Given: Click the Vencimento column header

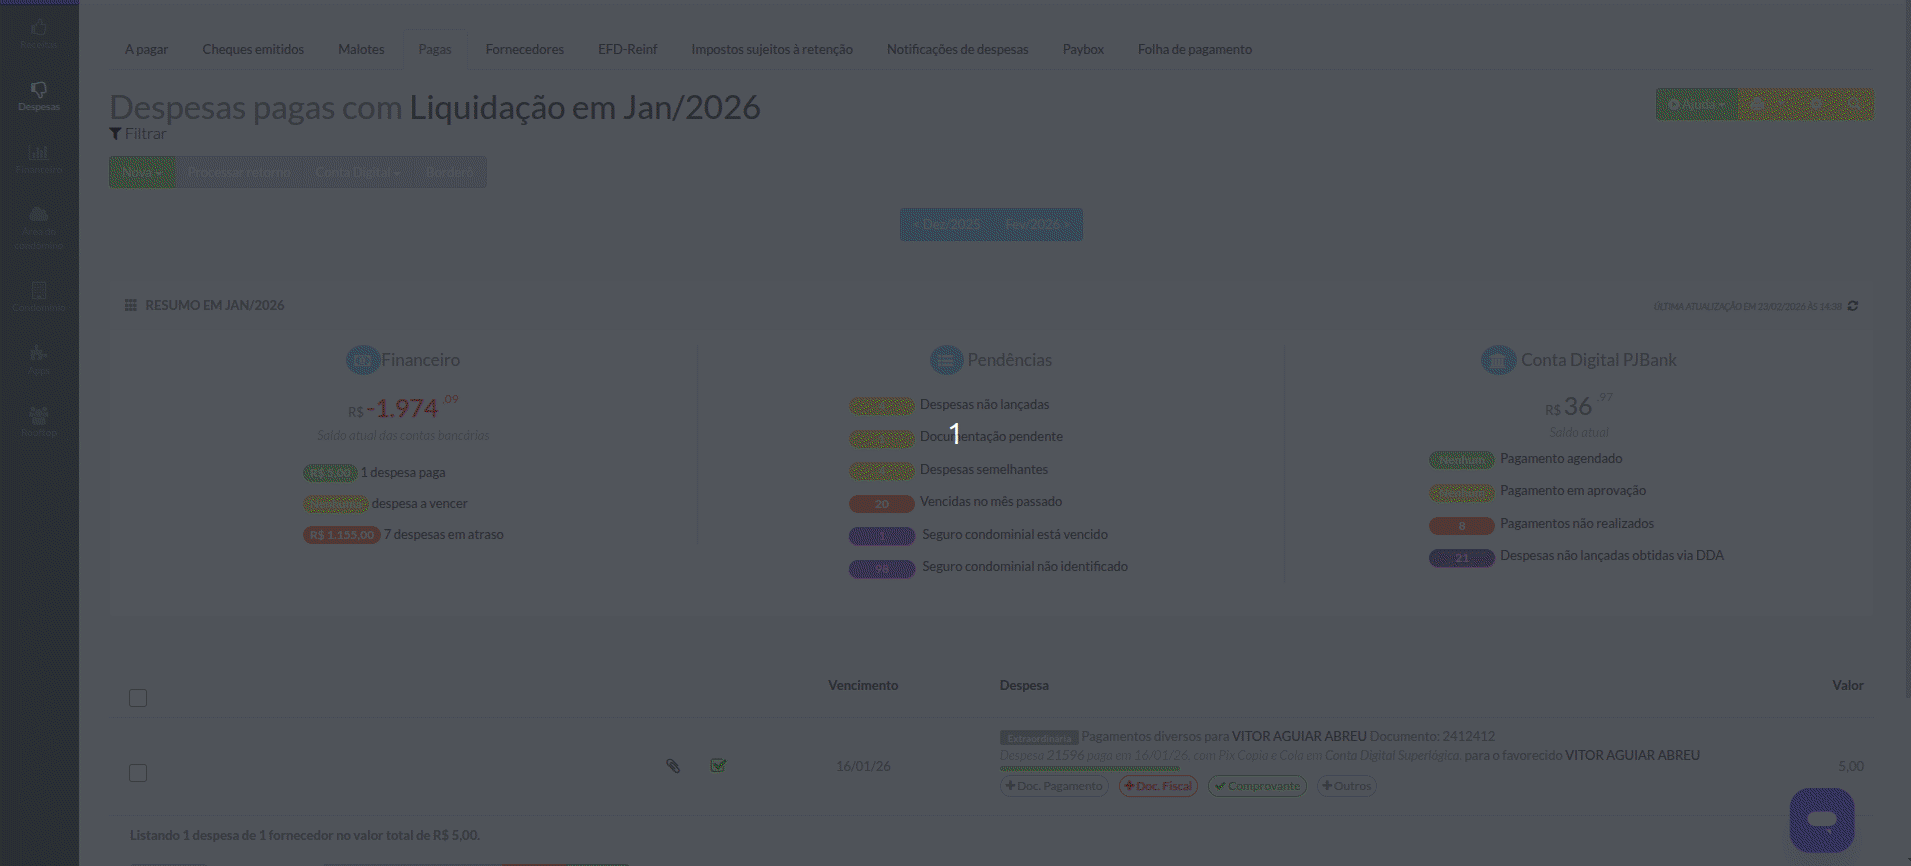Looking at the screenshot, I should tap(863, 686).
